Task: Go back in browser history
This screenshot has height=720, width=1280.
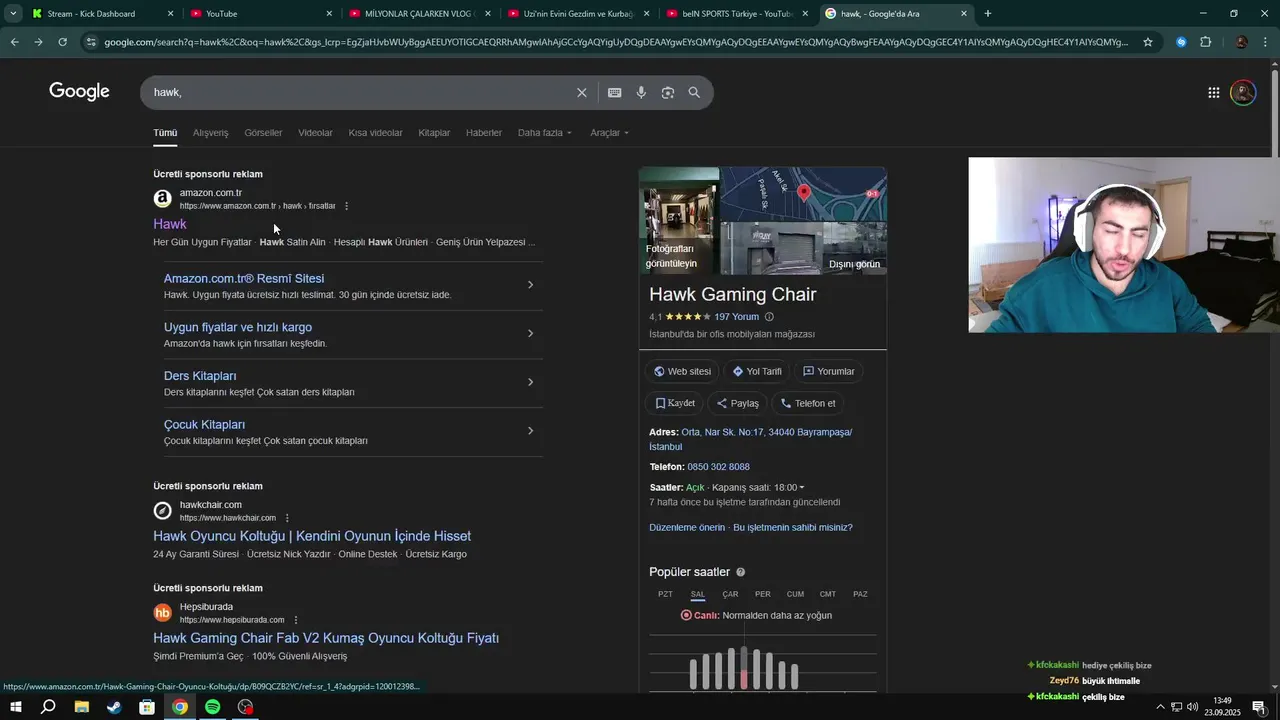Action: (x=14, y=42)
